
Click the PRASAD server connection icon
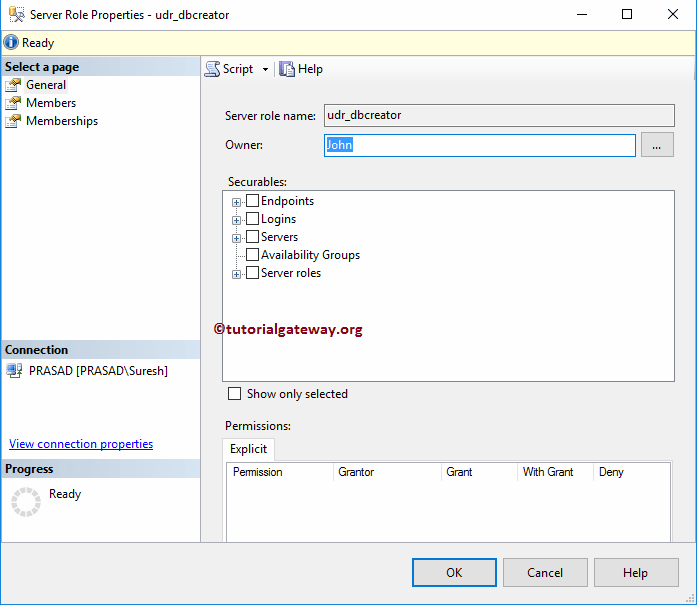click(x=15, y=371)
